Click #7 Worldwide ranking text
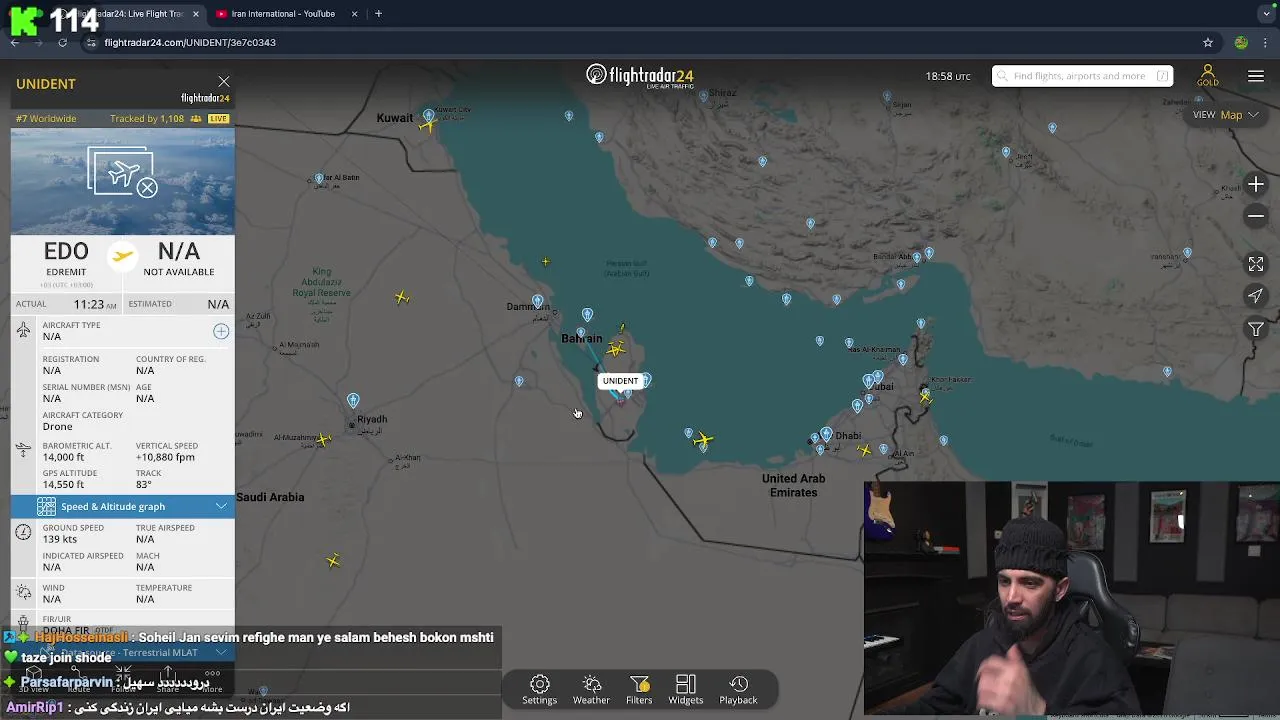Viewport: 1280px width, 720px height. click(45, 119)
